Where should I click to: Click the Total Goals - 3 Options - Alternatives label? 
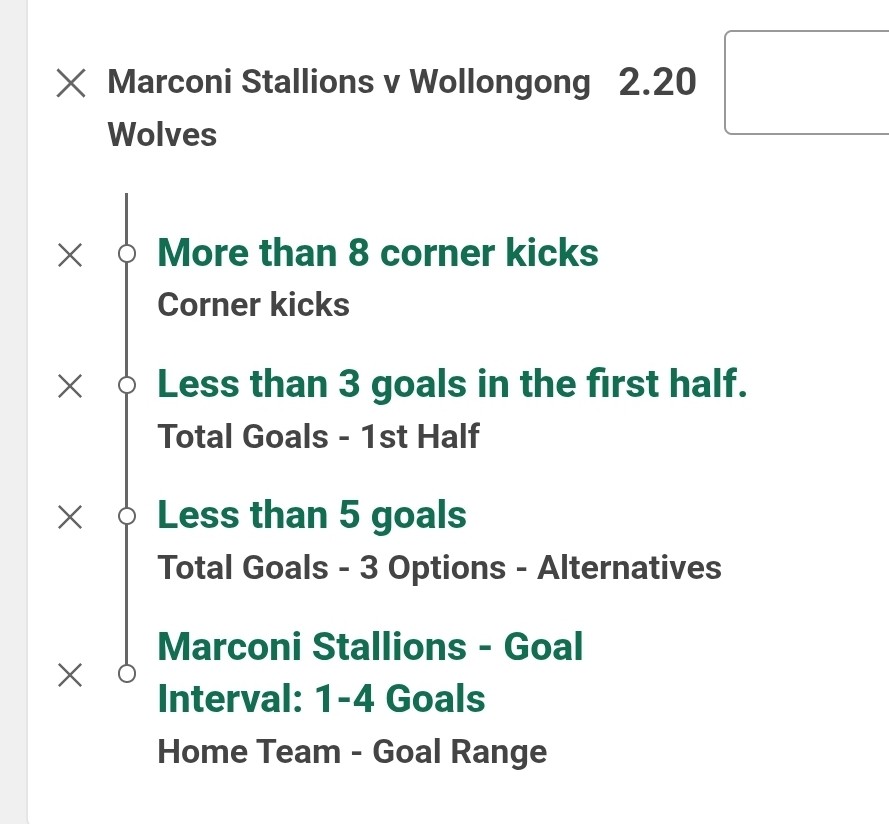click(x=439, y=568)
